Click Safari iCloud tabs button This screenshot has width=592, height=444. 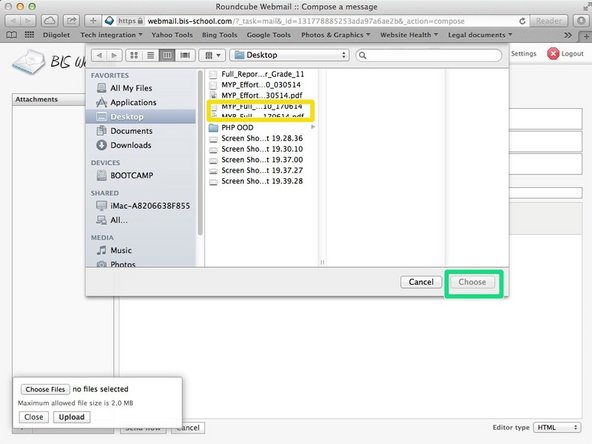(x=49, y=21)
